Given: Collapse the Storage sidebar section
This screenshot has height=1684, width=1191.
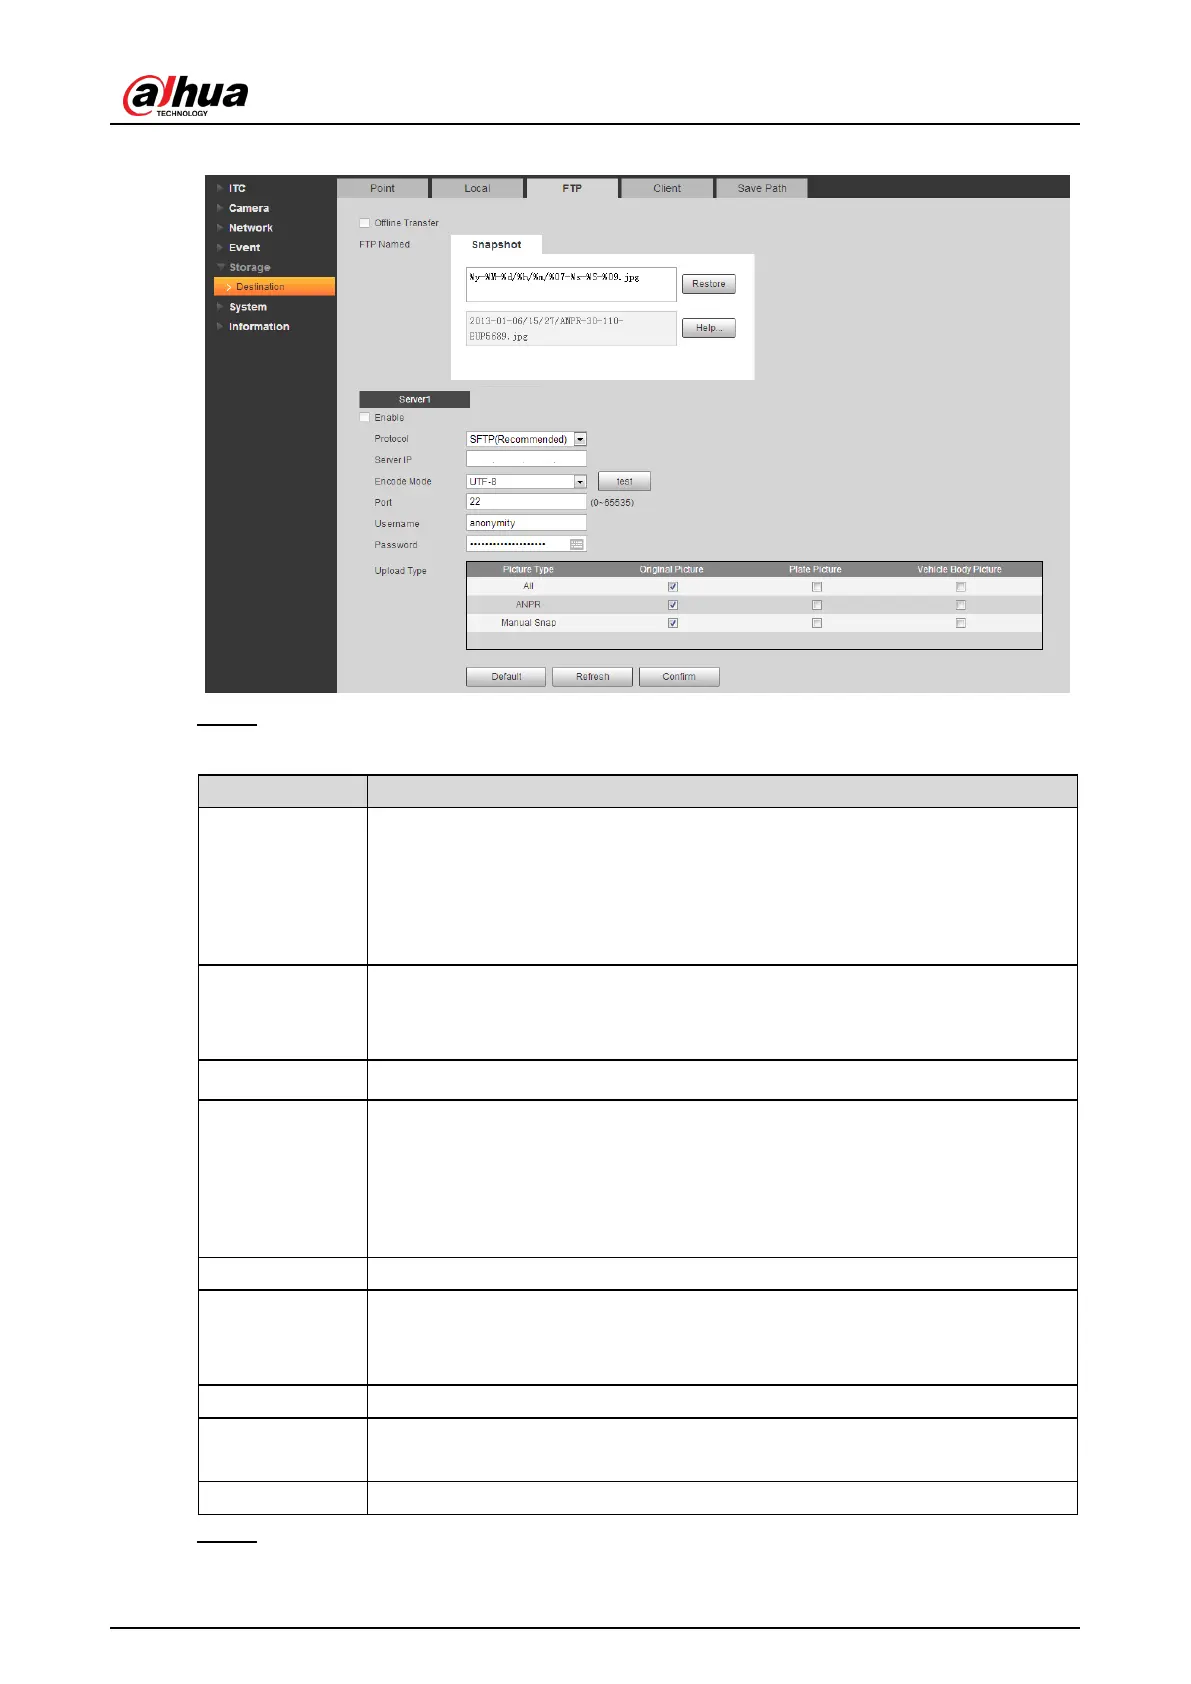Looking at the screenshot, I should tap(249, 267).
